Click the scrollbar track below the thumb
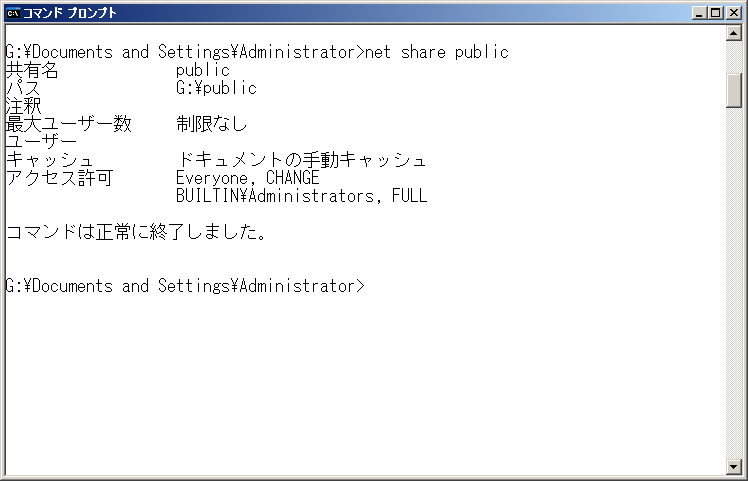The width and height of the screenshot is (748, 481). coord(733,283)
